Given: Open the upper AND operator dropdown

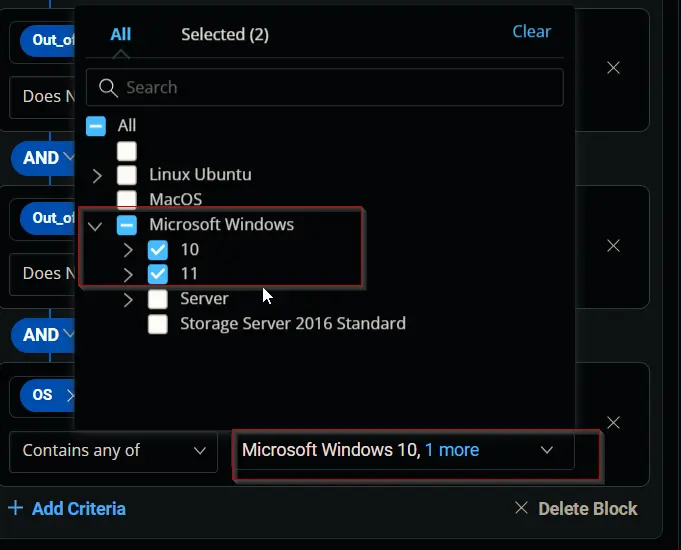Looking at the screenshot, I should 43,158.
